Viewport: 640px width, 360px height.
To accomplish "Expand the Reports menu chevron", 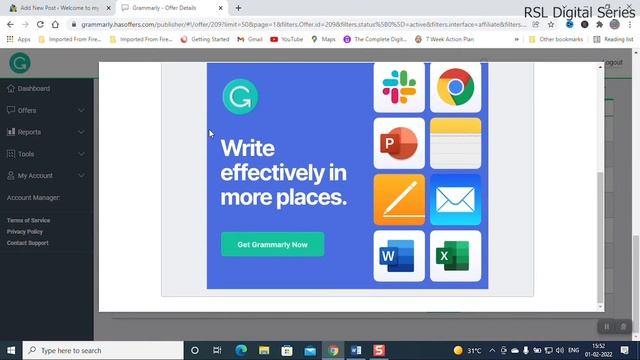I will pyautogui.click(x=81, y=132).
